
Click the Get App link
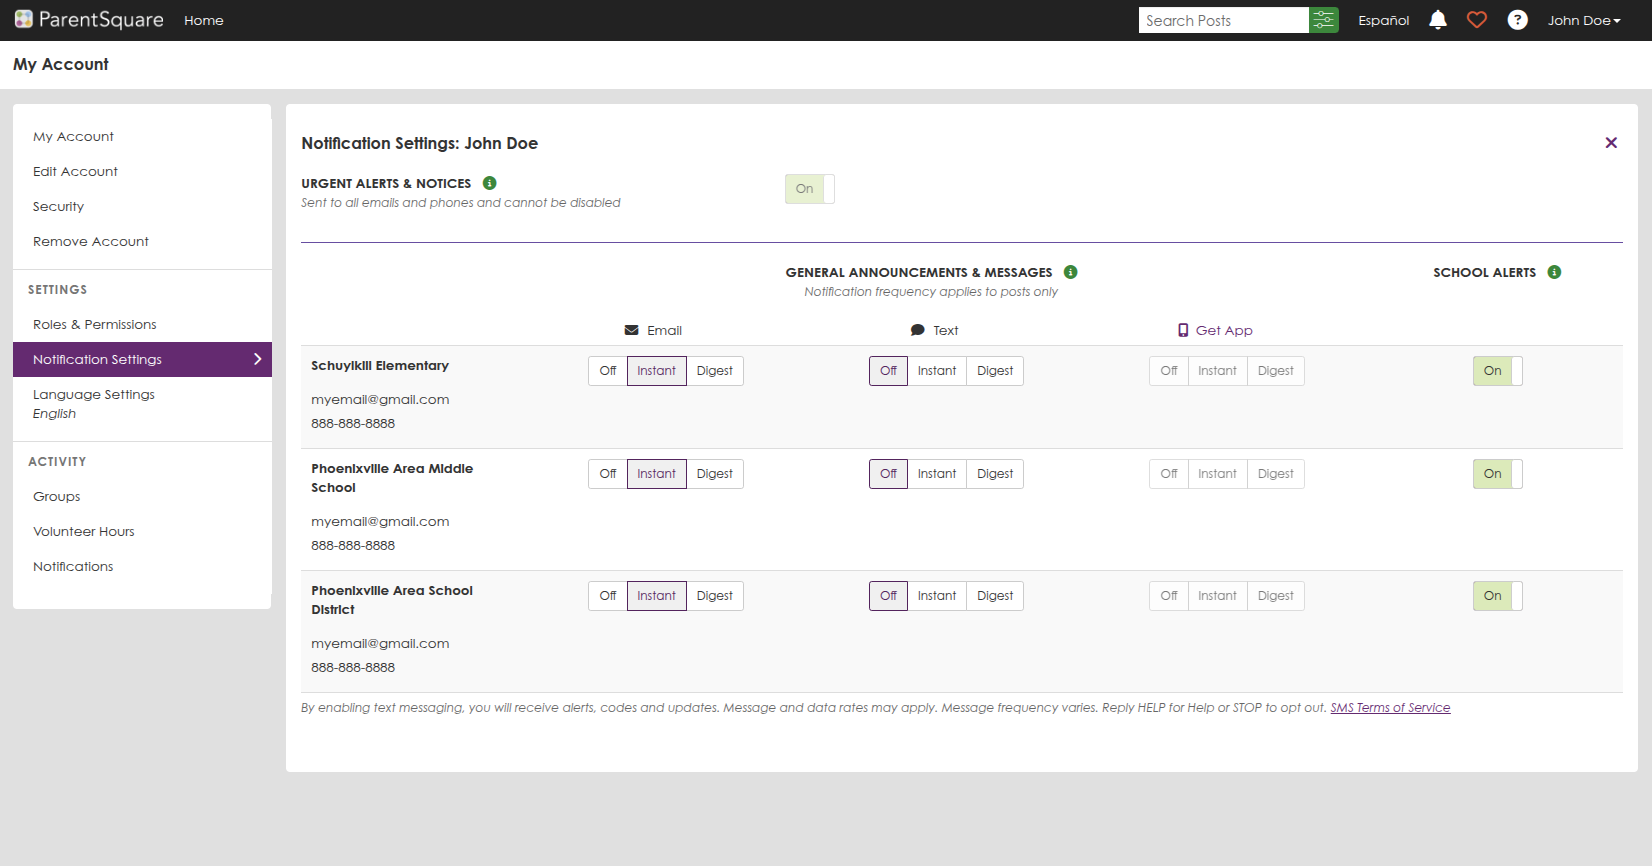click(1224, 330)
